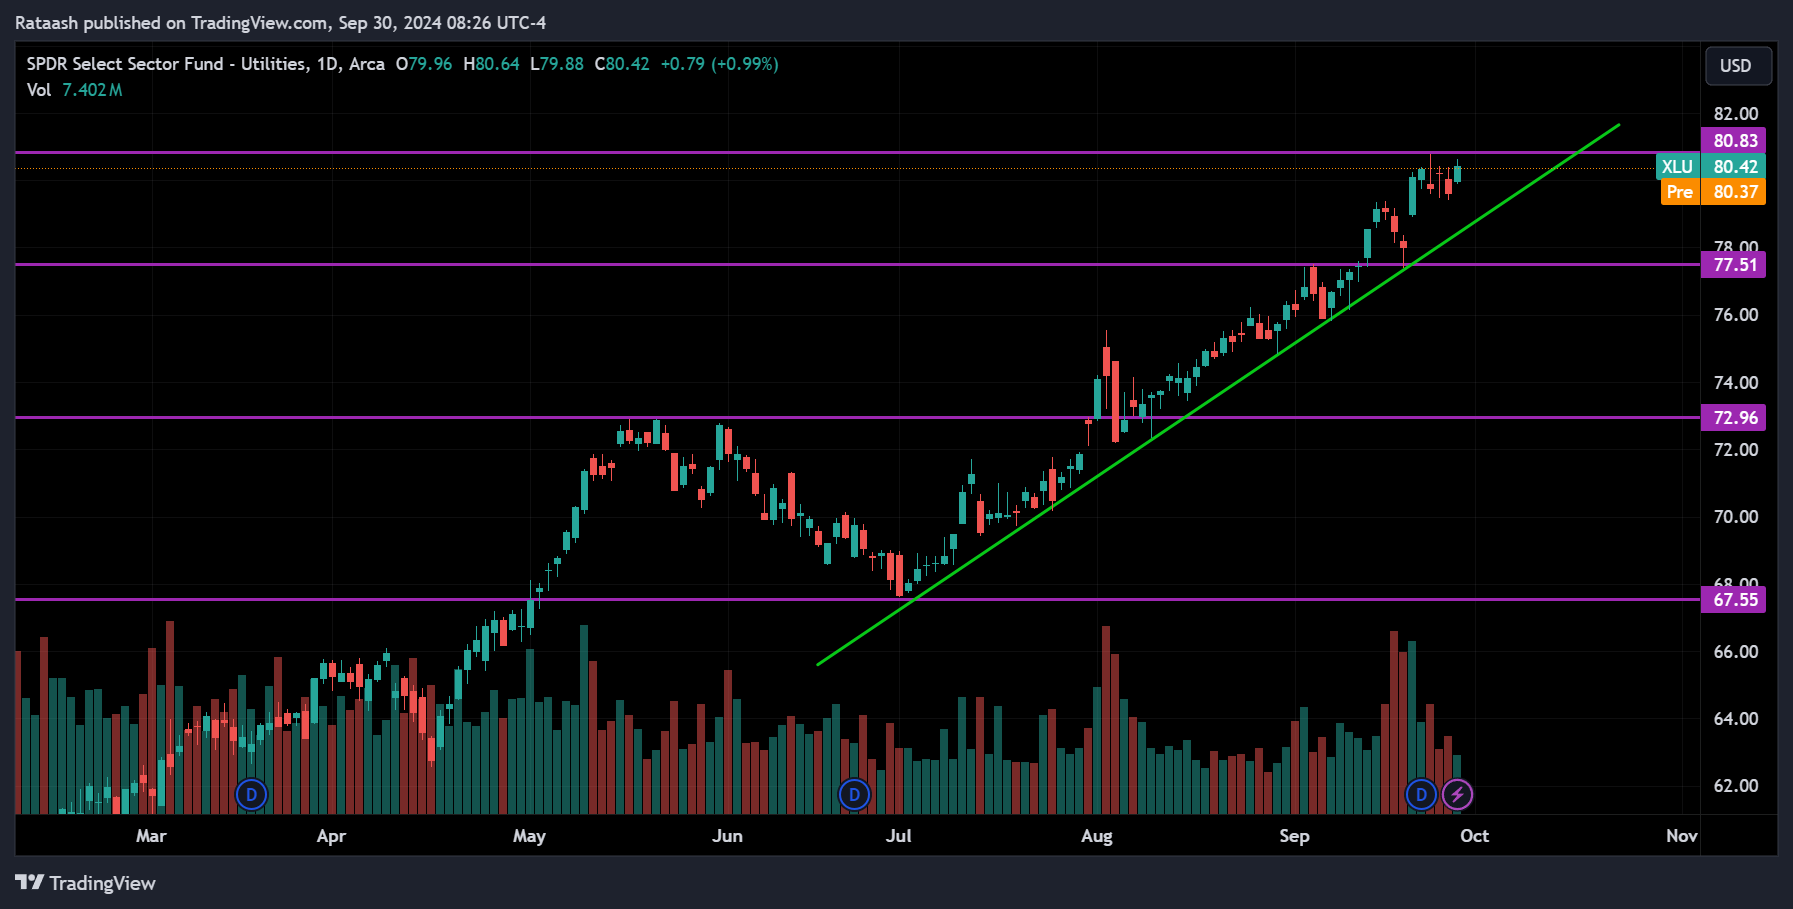Image resolution: width=1793 pixels, height=909 pixels.
Task: Click the Sep label on time axis
Action: click(x=1294, y=836)
